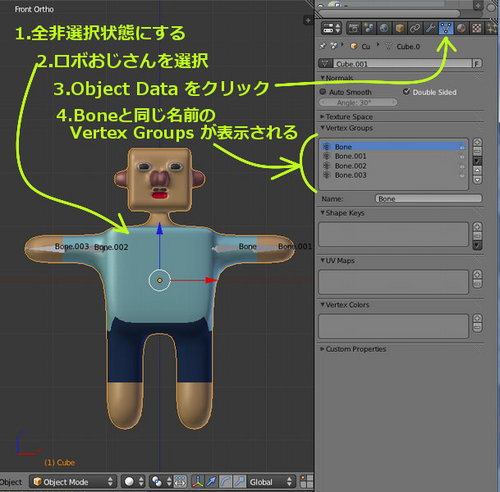Image resolution: width=500 pixels, height=492 pixels.
Task: Open the Render properties camera tab
Action: point(353,28)
